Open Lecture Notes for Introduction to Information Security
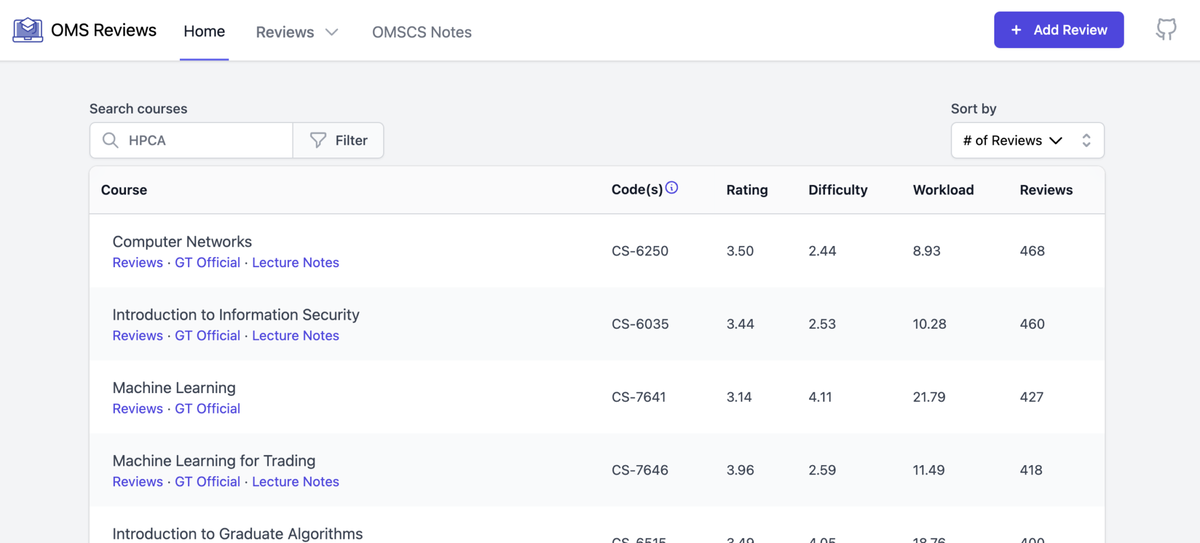Image resolution: width=1200 pixels, height=543 pixels. coord(295,336)
